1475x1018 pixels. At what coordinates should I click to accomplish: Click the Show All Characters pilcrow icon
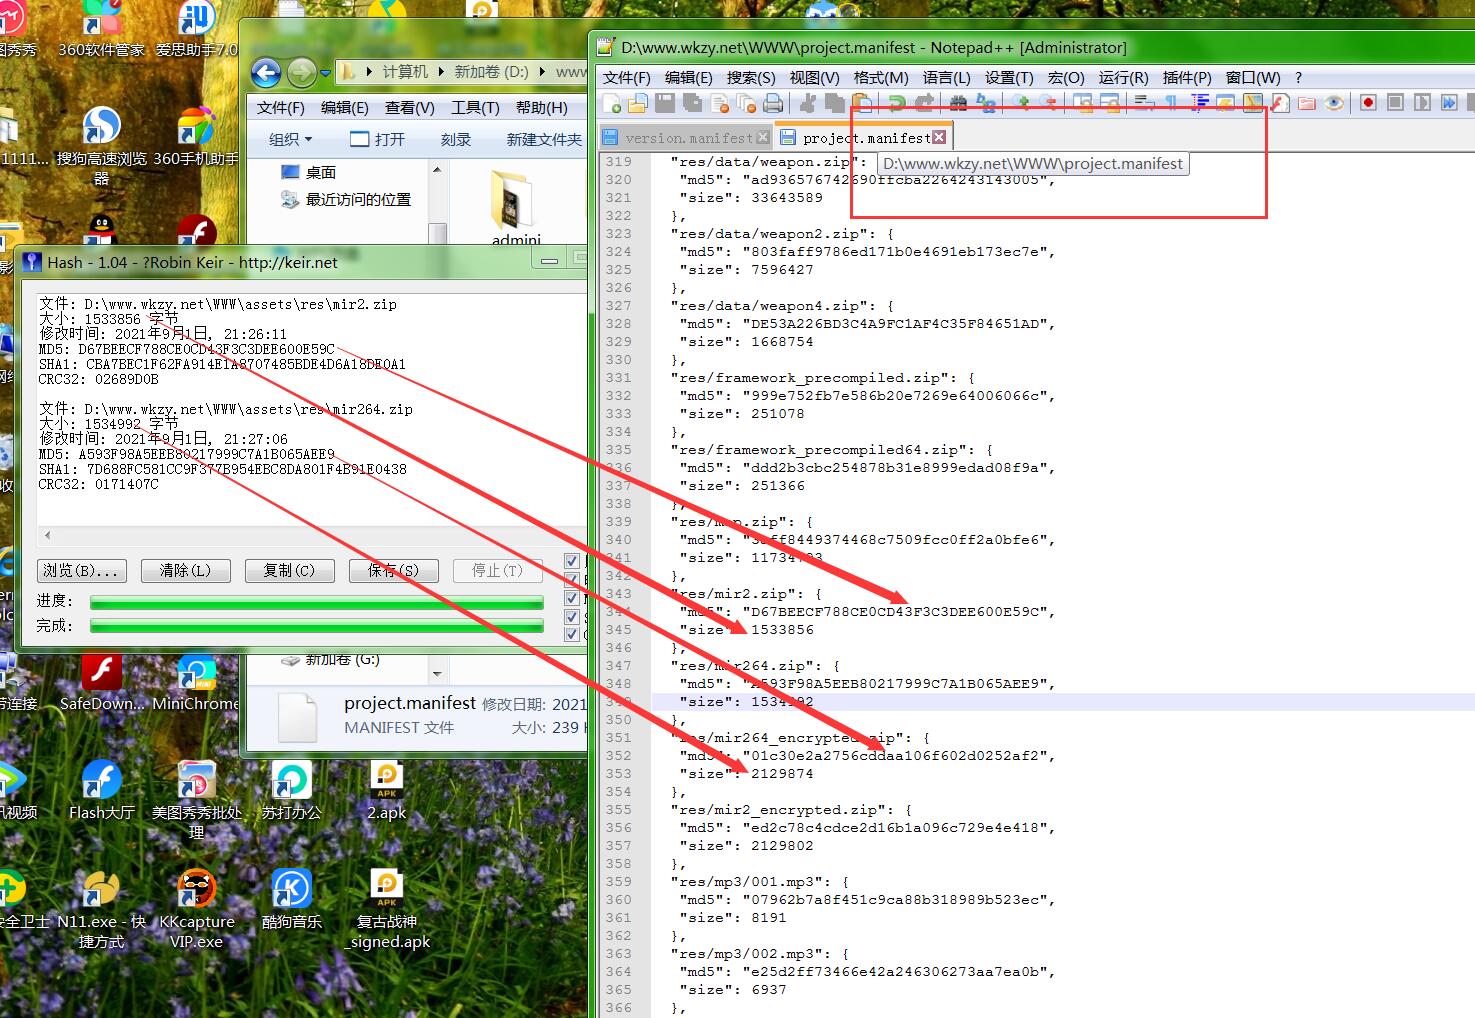point(1169,103)
